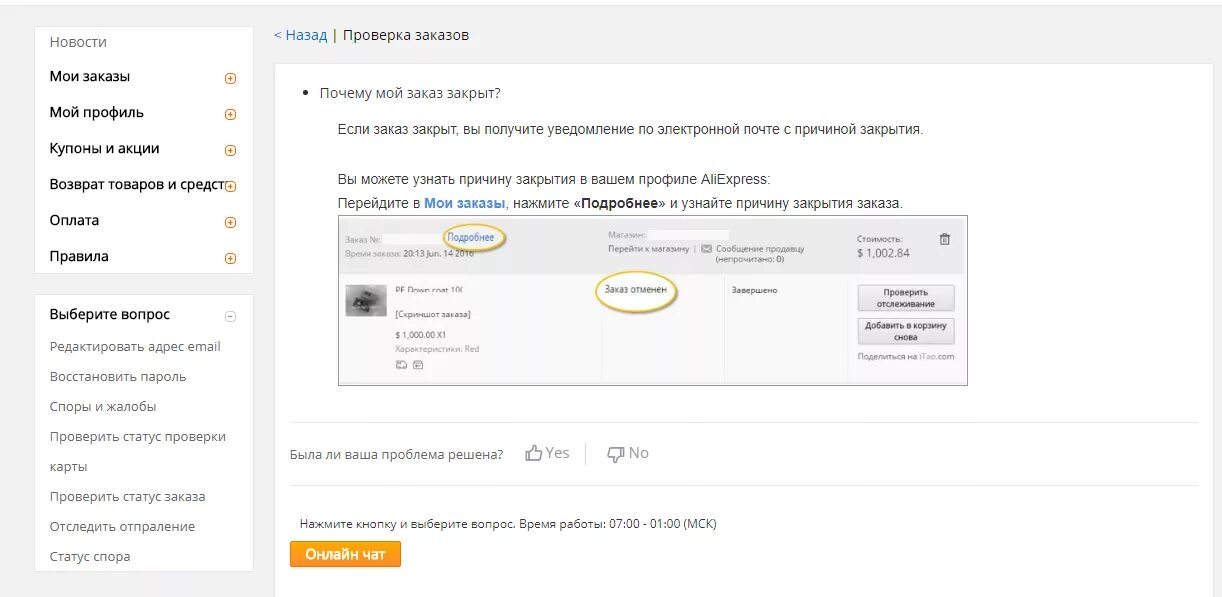Open the Мои заказы hyperlink in text
1222x597 pixels.
click(x=464, y=203)
